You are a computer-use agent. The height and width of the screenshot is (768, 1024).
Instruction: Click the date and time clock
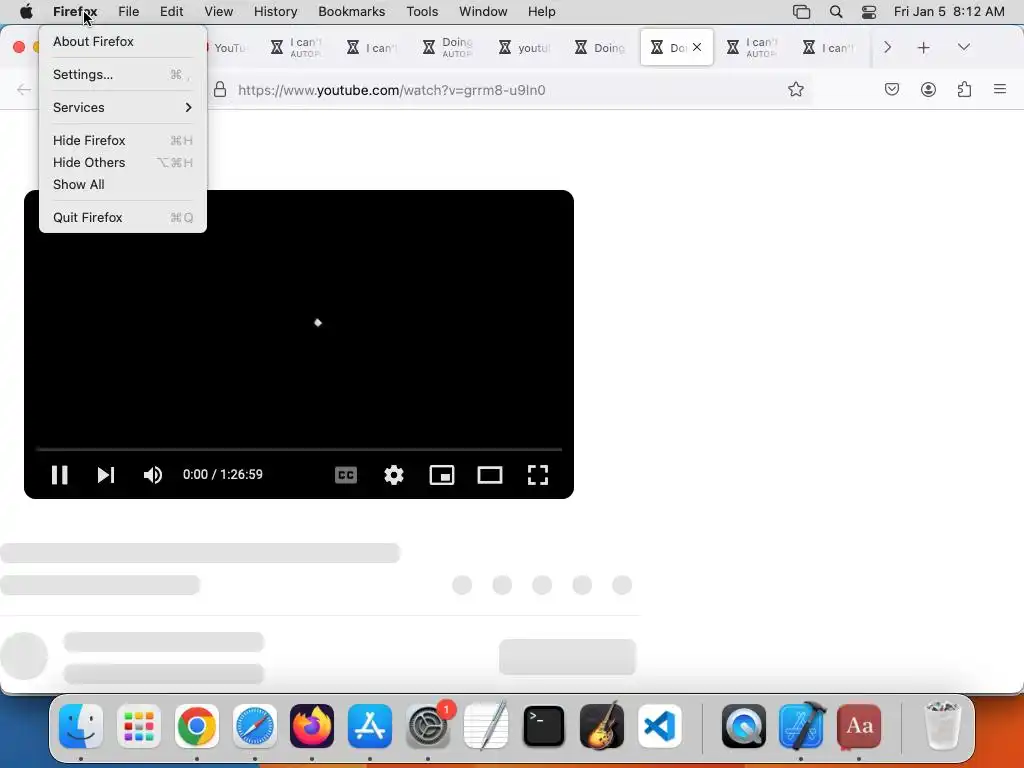pyautogui.click(x=949, y=12)
